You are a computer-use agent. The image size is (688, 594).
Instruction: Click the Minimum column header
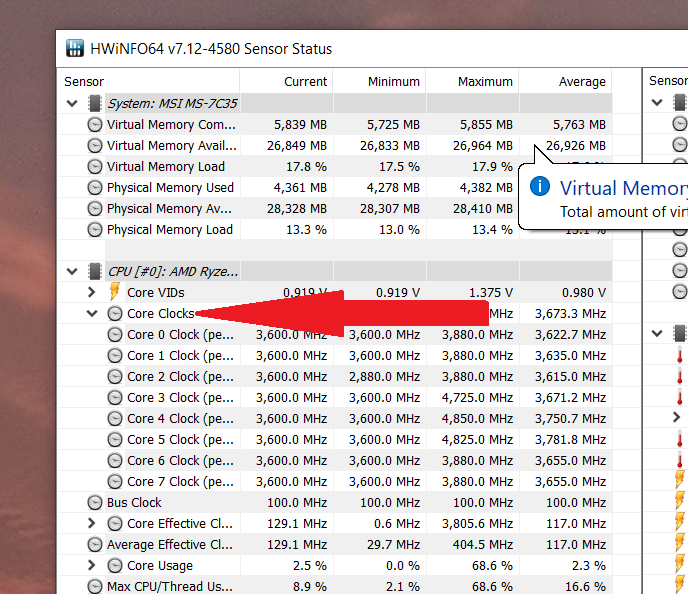(394, 82)
